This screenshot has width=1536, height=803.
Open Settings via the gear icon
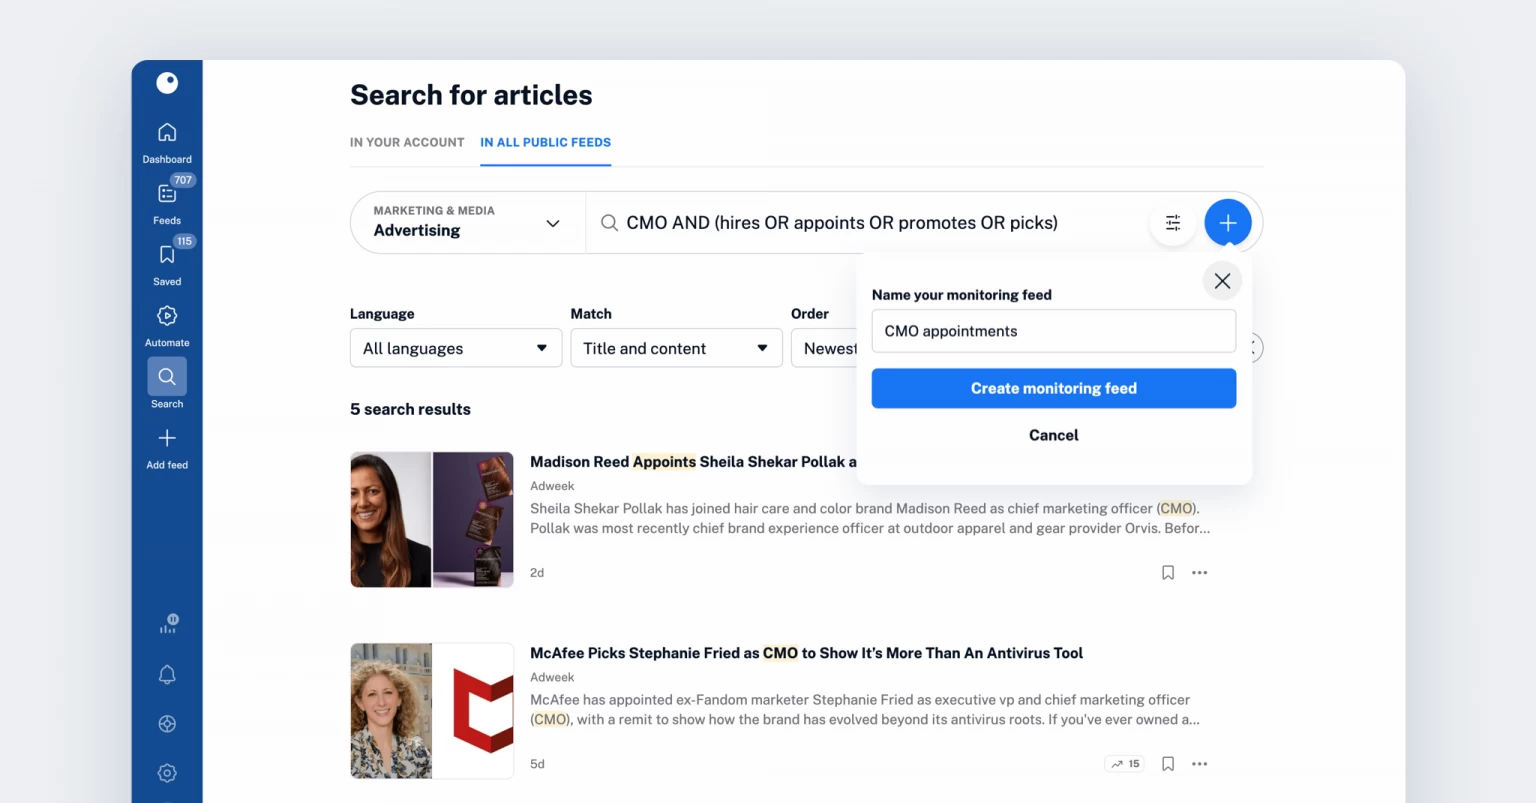(166, 772)
